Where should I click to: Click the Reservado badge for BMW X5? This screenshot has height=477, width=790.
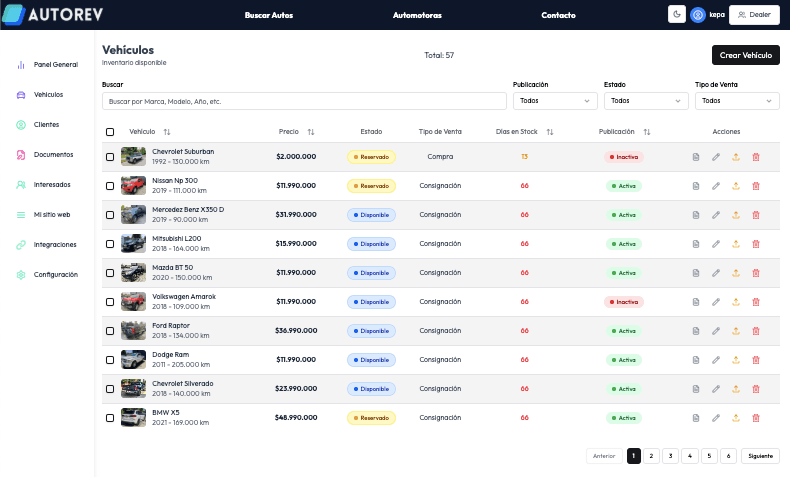tap(371, 418)
